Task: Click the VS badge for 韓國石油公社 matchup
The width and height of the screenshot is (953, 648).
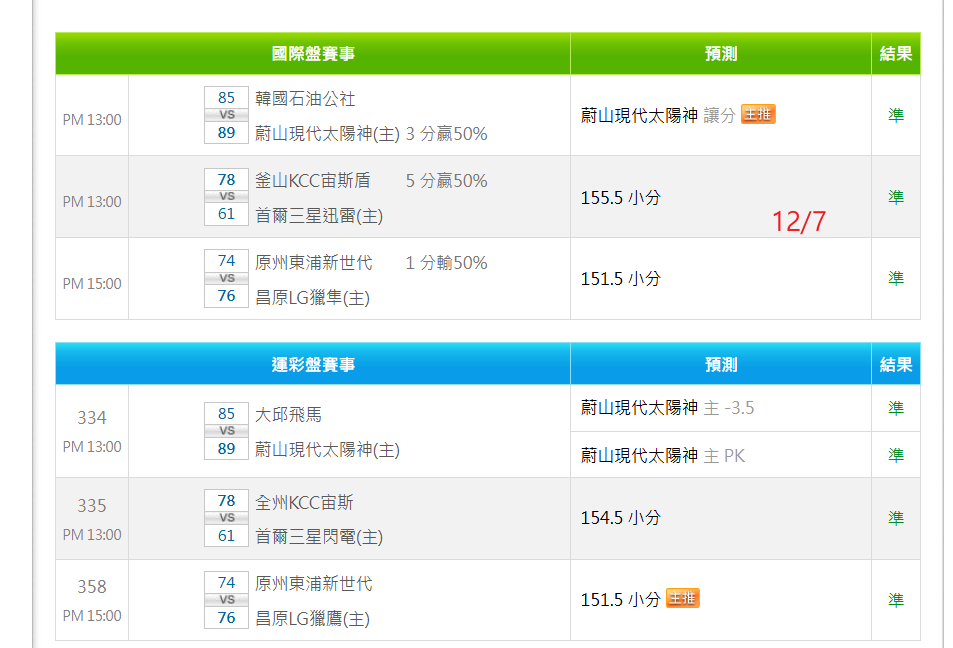Action: 226,115
